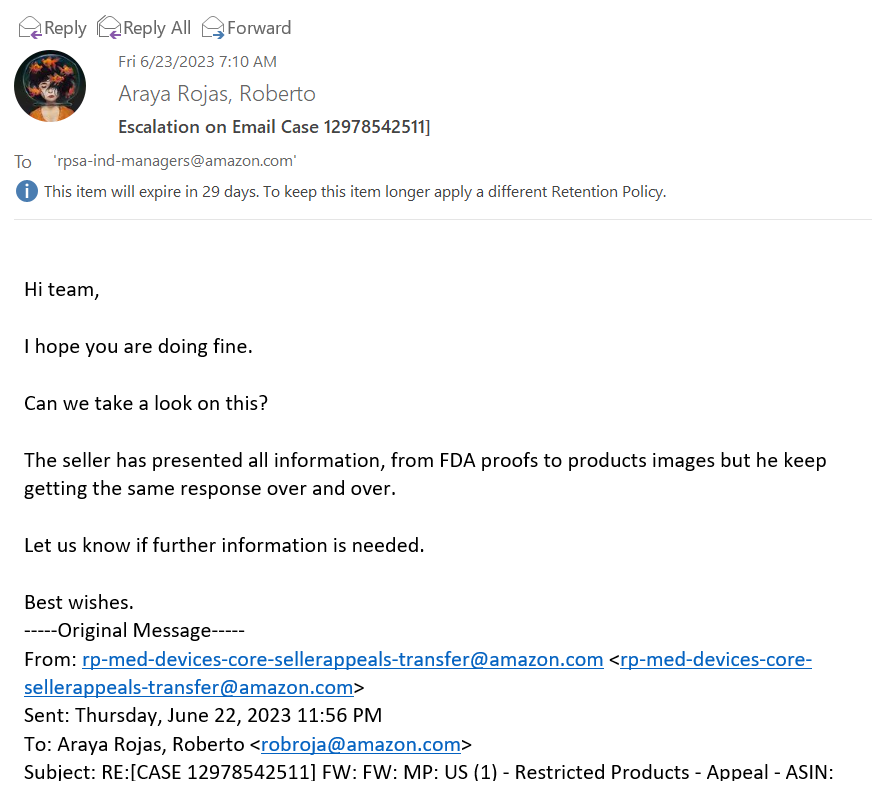Open sender name Araya Rojas, Roberto
Viewport: 872px width, 789px height.
tap(217, 94)
